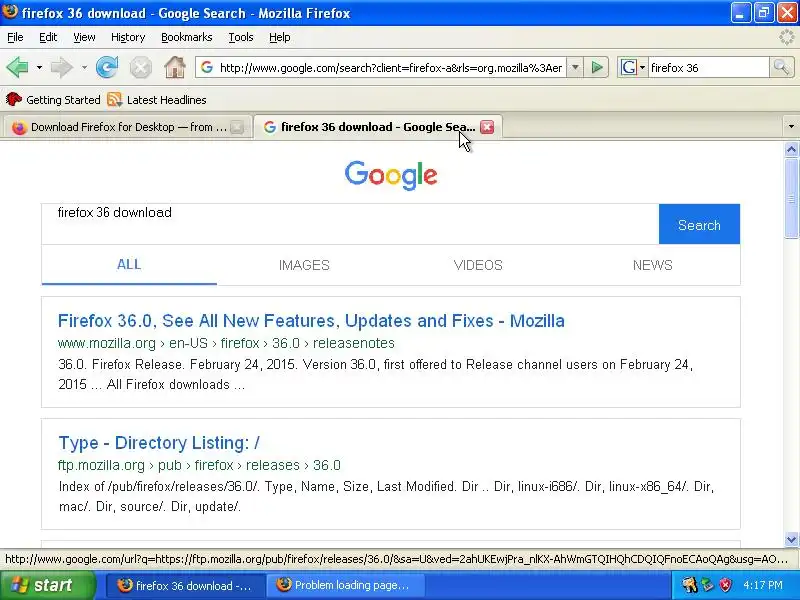The width and height of the screenshot is (800, 600).
Task: Click the vertical scrollbar thumb
Action: tap(791, 198)
